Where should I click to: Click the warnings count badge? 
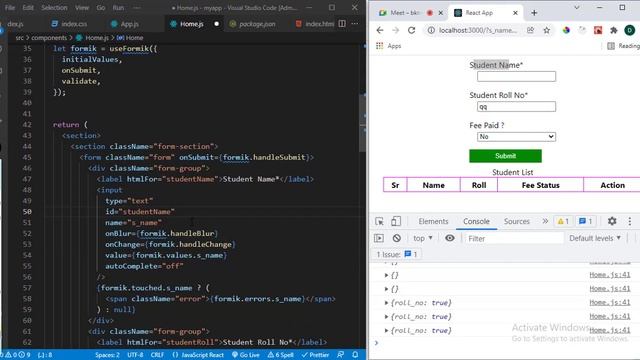pos(563,221)
